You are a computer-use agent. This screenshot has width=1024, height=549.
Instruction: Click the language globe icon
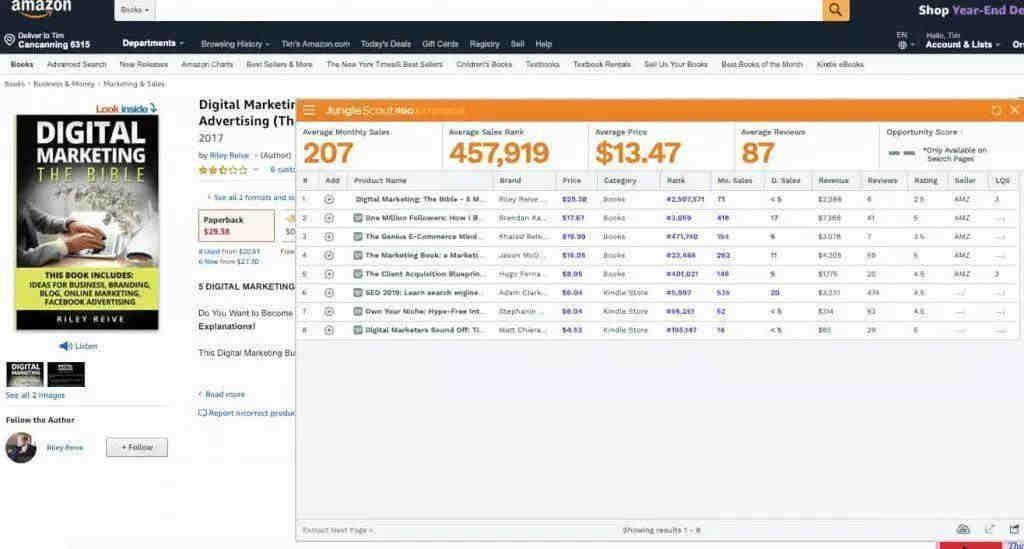click(x=902, y=45)
